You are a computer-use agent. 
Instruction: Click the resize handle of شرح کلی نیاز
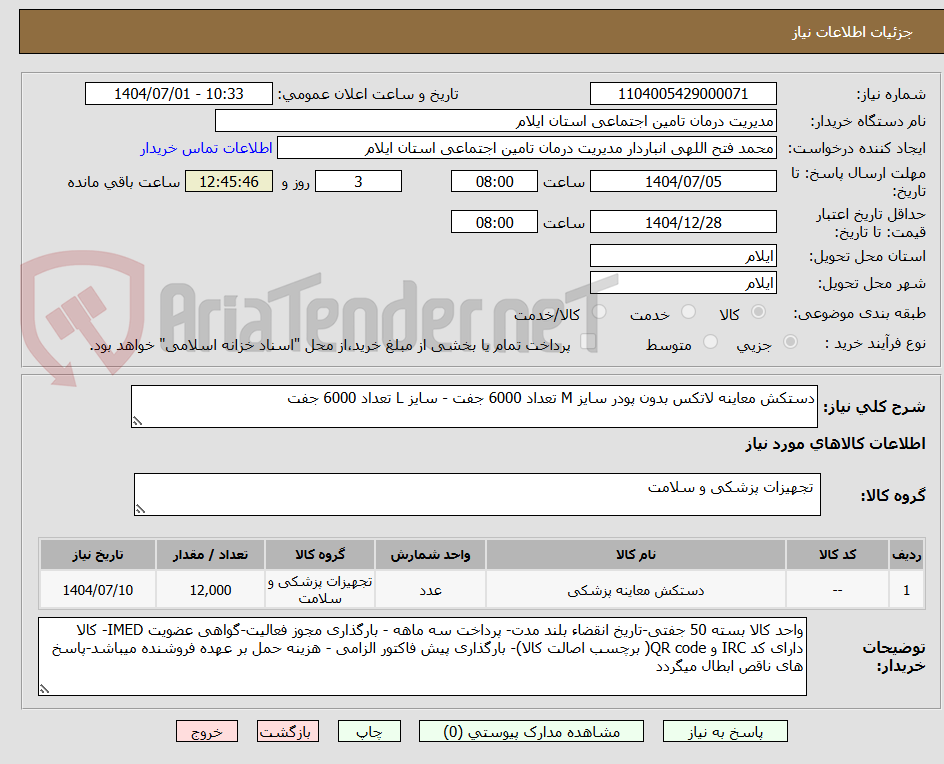[140, 418]
